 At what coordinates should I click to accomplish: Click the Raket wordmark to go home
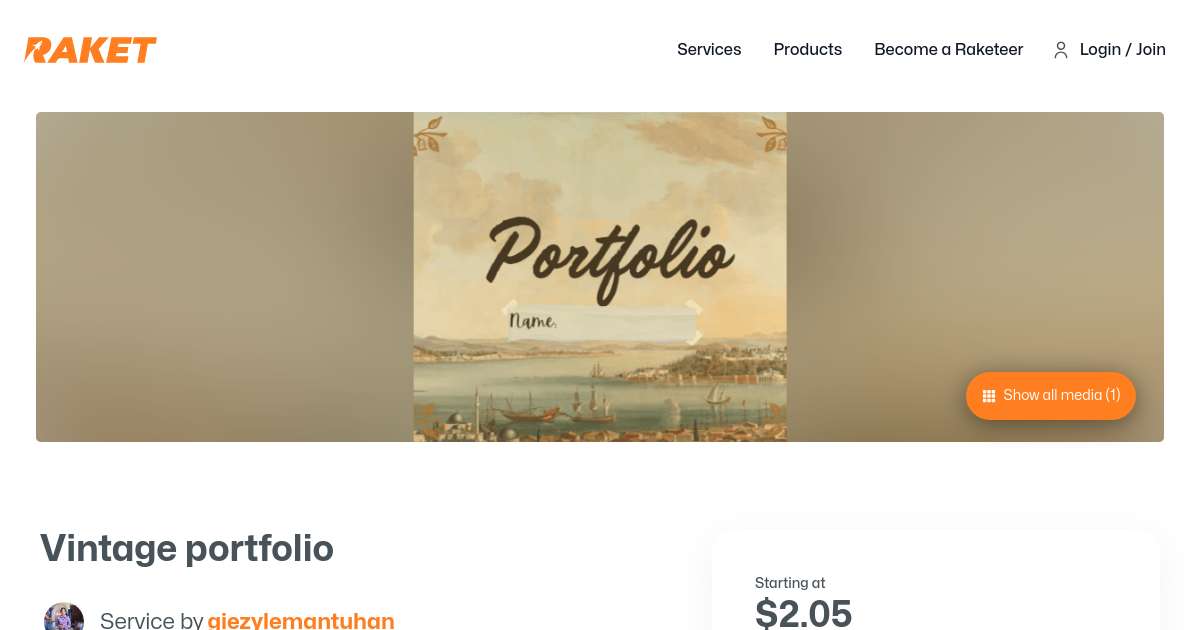pos(90,50)
